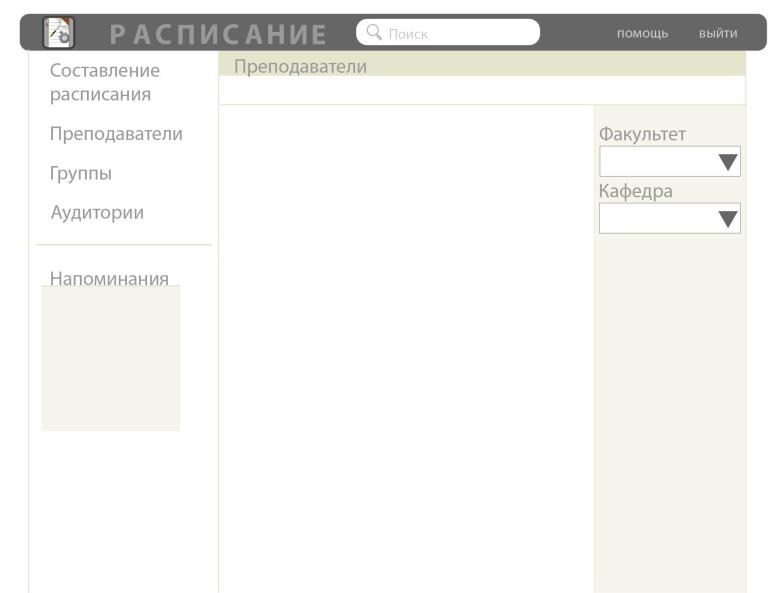The width and height of the screenshot is (783, 593).
Task: Click the РАСПИСАНИЕ title text
Action: (218, 34)
